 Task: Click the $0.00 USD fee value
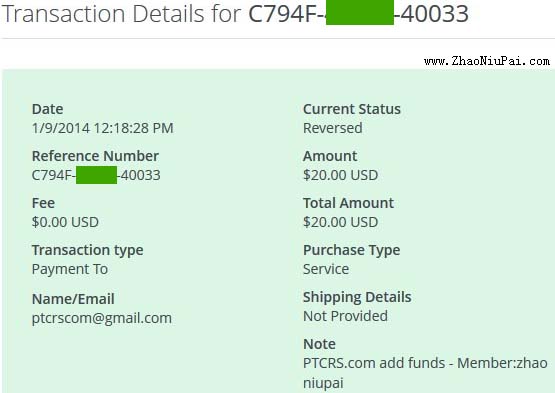[x=65, y=222]
